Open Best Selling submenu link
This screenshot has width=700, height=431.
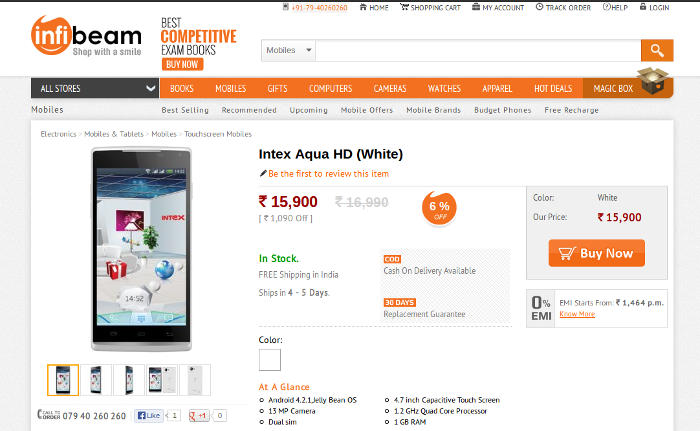point(185,110)
